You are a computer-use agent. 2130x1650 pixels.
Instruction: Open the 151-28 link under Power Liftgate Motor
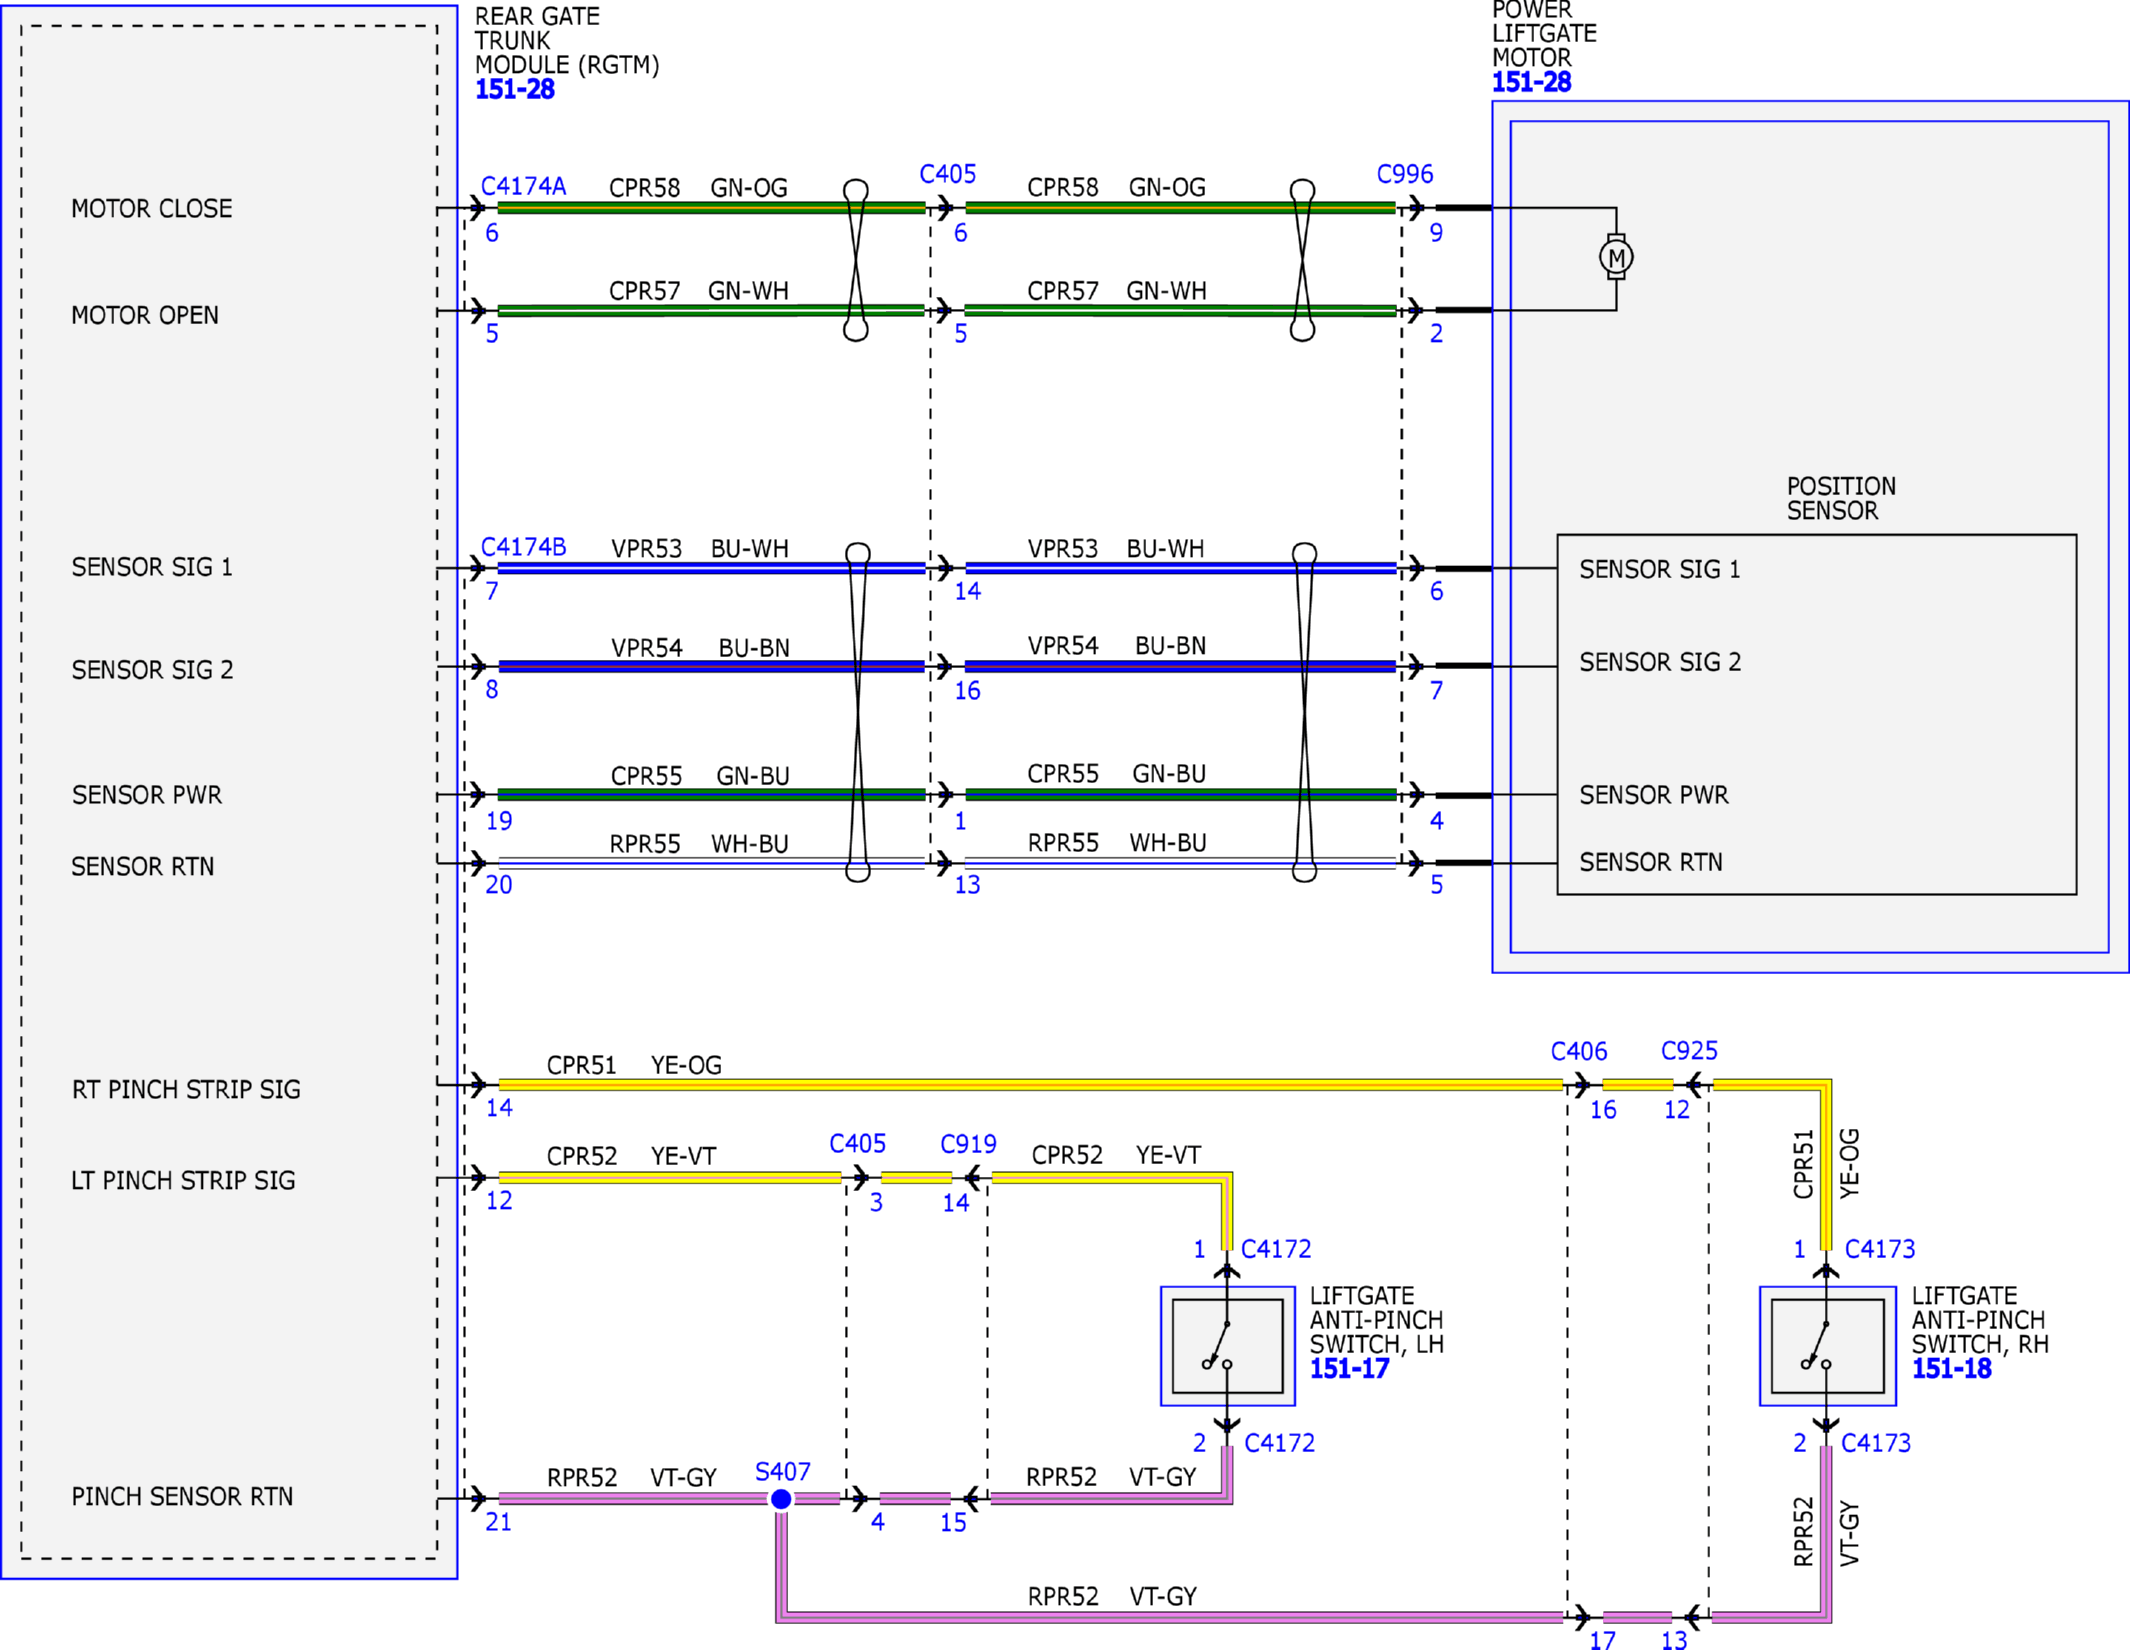click(1531, 82)
